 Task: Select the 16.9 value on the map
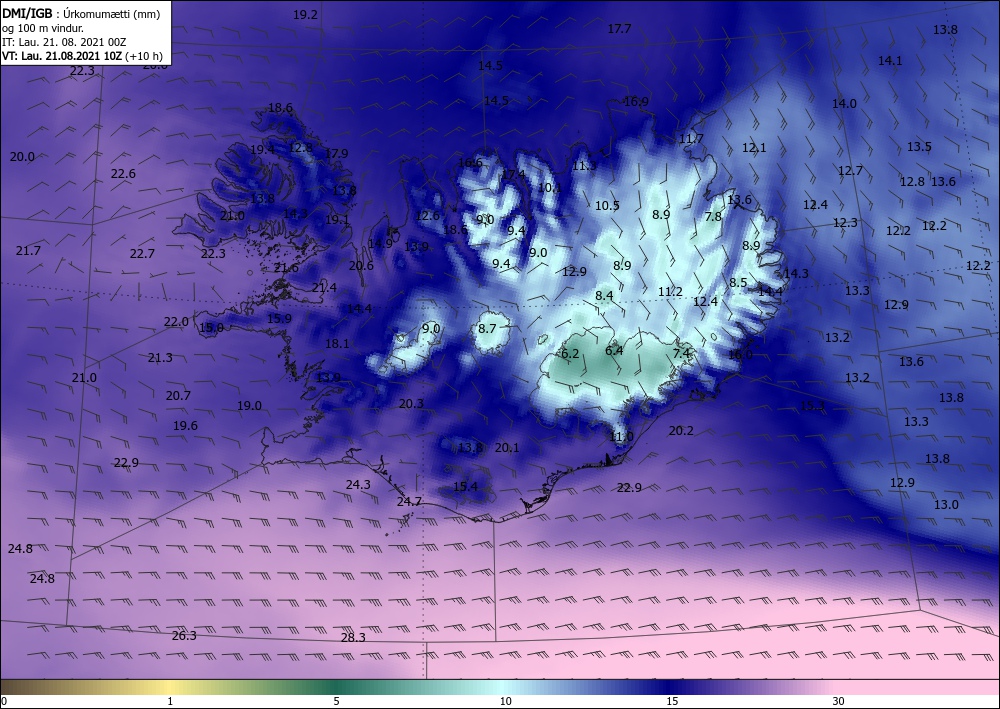(x=636, y=101)
